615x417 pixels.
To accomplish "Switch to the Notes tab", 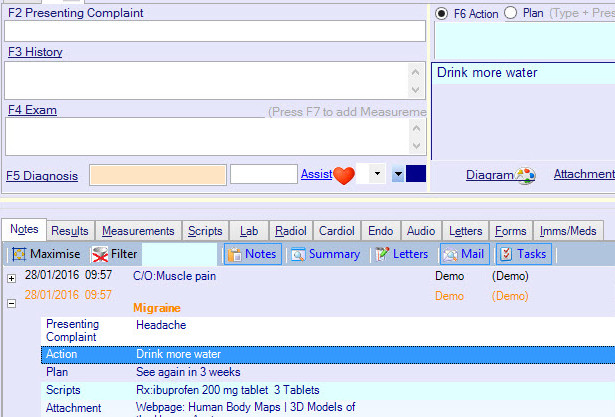I will [24, 229].
